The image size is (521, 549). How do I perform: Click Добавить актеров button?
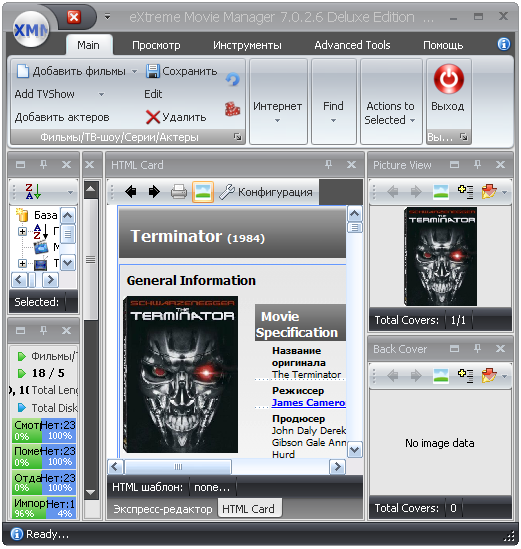click(62, 117)
